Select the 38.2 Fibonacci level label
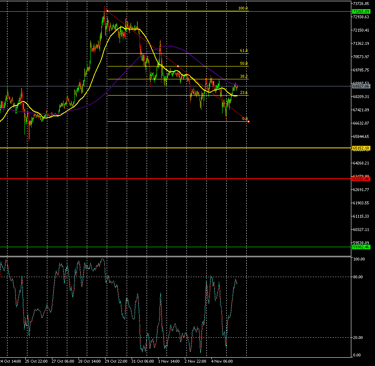This screenshot has height=366, width=375. pyautogui.click(x=244, y=77)
